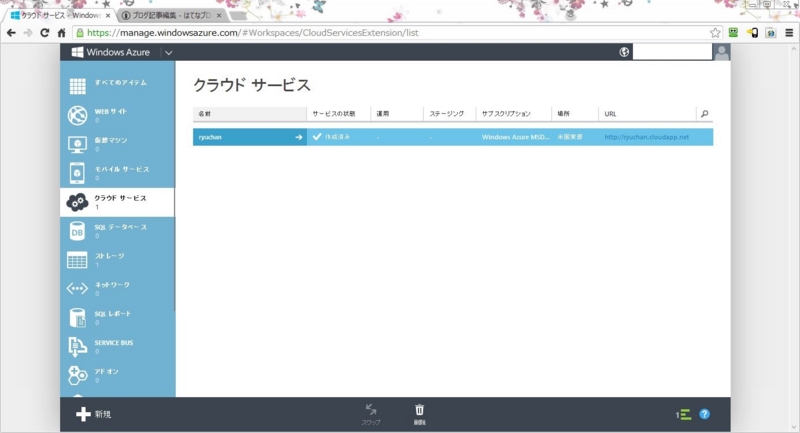Image resolution: width=800 pixels, height=433 pixels.
Task: Click the swap arrows icon in the bottom bar
Action: click(371, 409)
